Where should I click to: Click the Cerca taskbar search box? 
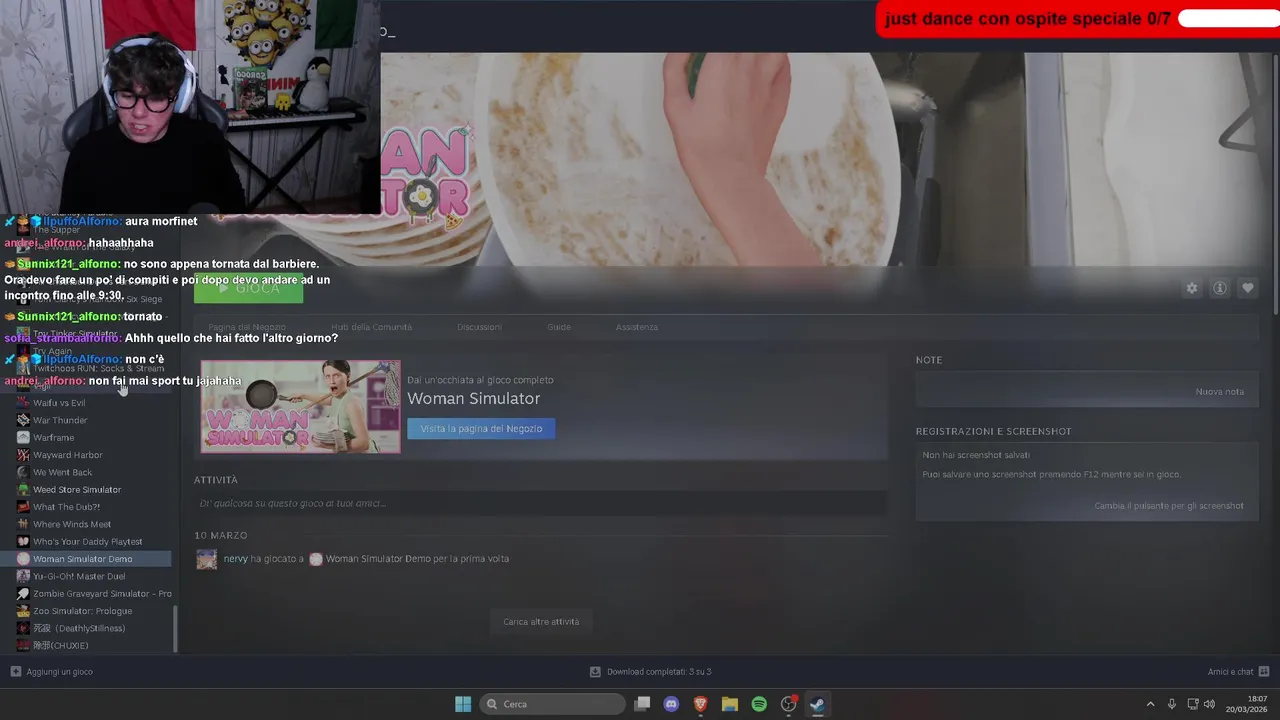coord(552,704)
